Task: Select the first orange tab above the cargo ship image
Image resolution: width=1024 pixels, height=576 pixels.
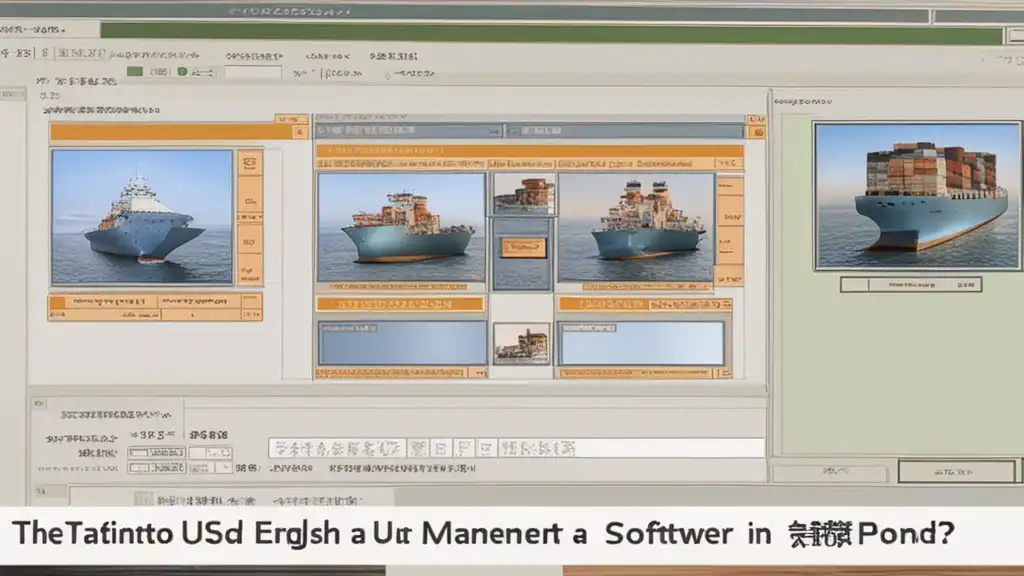Action: 401,164
